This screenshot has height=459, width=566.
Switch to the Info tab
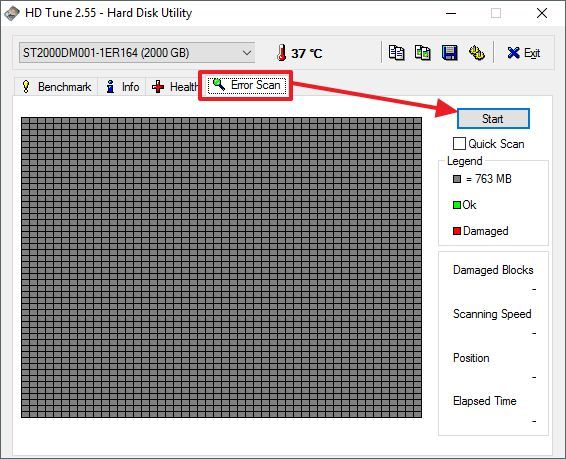pos(122,87)
